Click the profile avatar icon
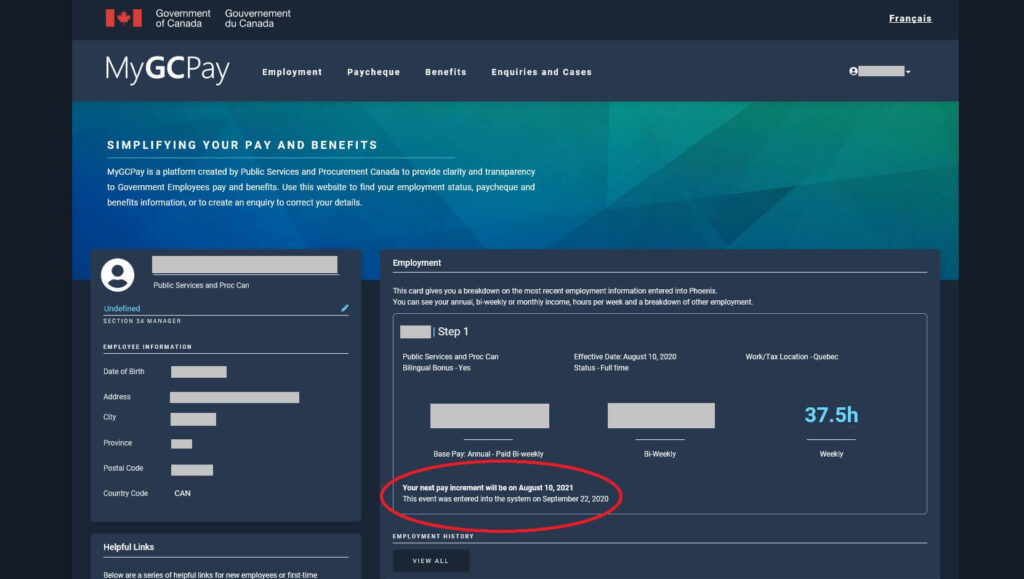 tap(118, 275)
